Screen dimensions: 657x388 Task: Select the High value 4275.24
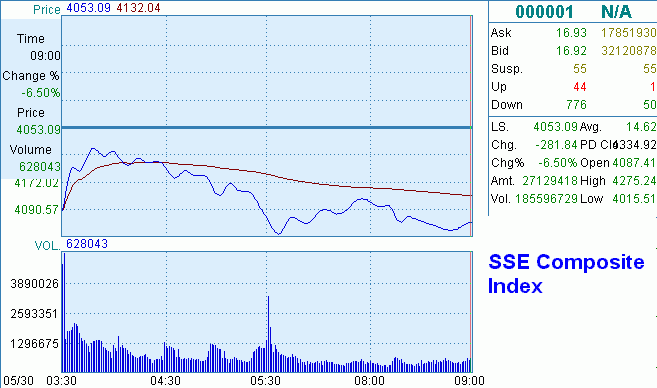coord(634,181)
